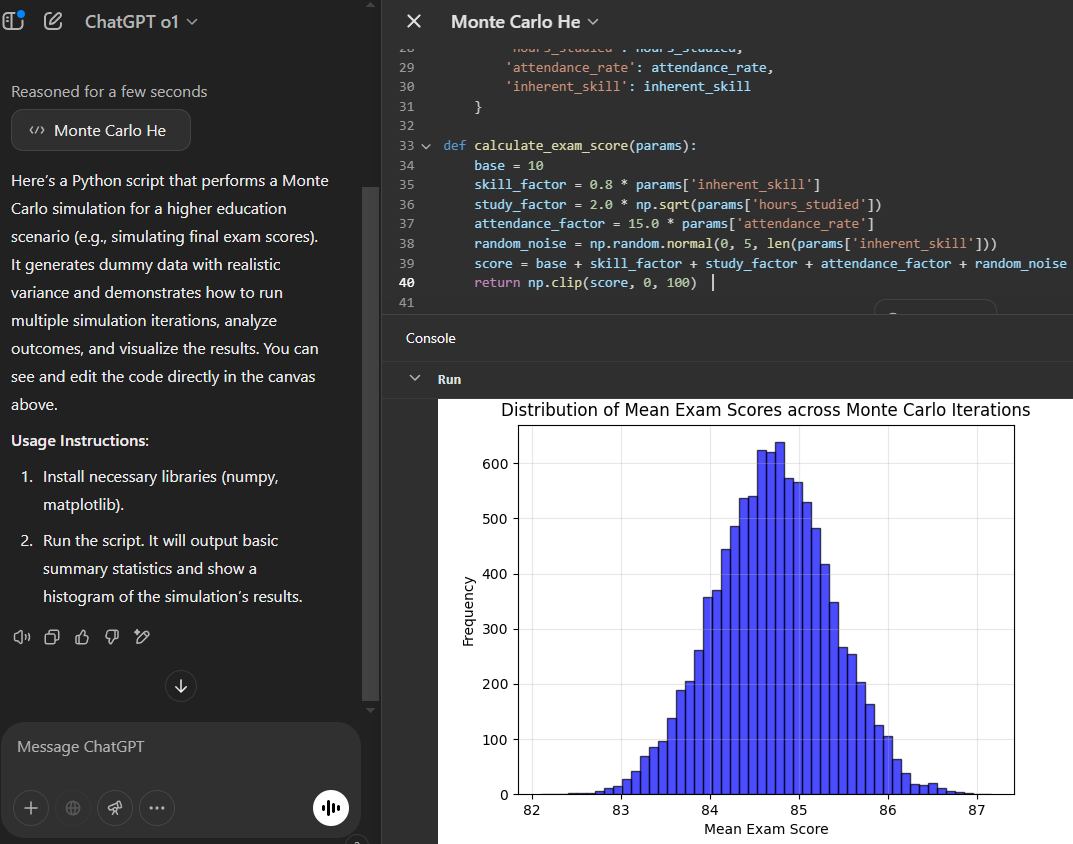Start voice mode with the waveform button
The width and height of the screenshot is (1073, 844).
coord(331,808)
